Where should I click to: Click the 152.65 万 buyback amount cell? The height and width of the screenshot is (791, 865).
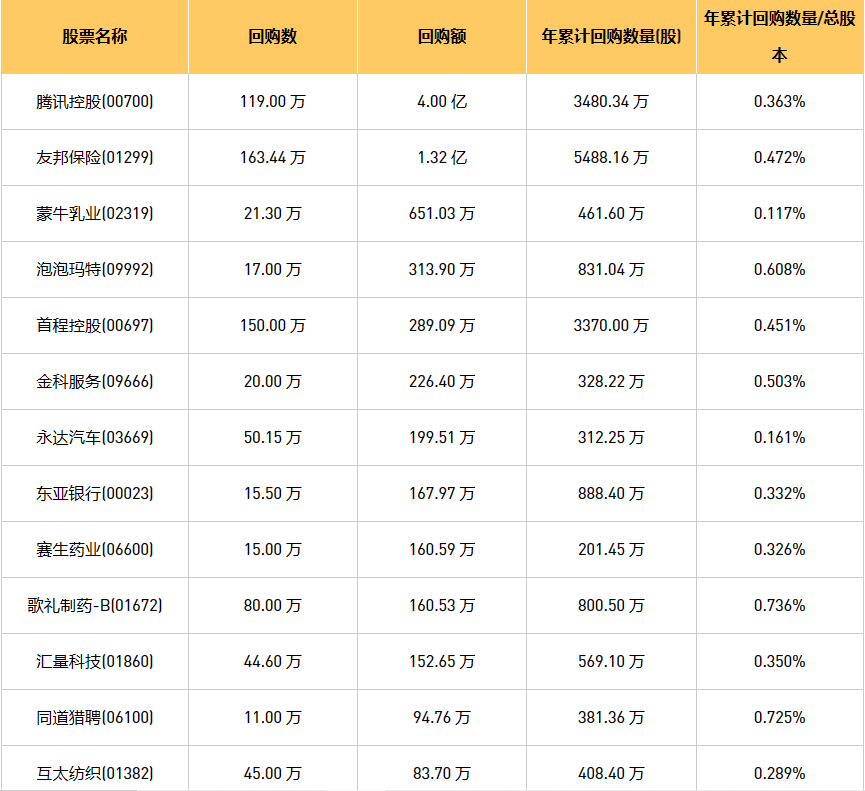coord(442,662)
